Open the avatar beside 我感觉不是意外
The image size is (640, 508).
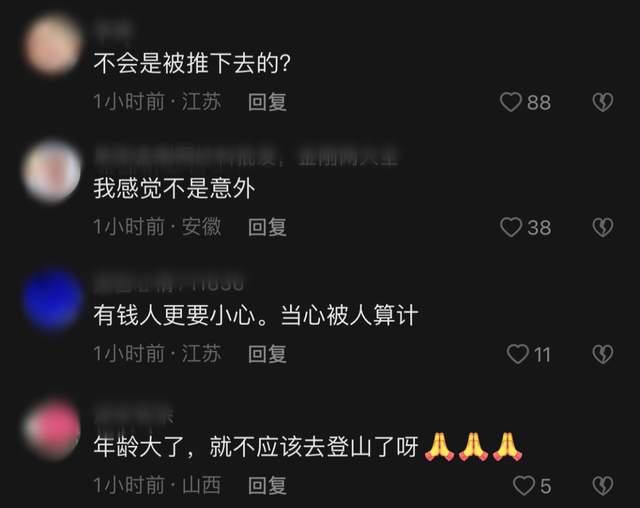coord(52,171)
